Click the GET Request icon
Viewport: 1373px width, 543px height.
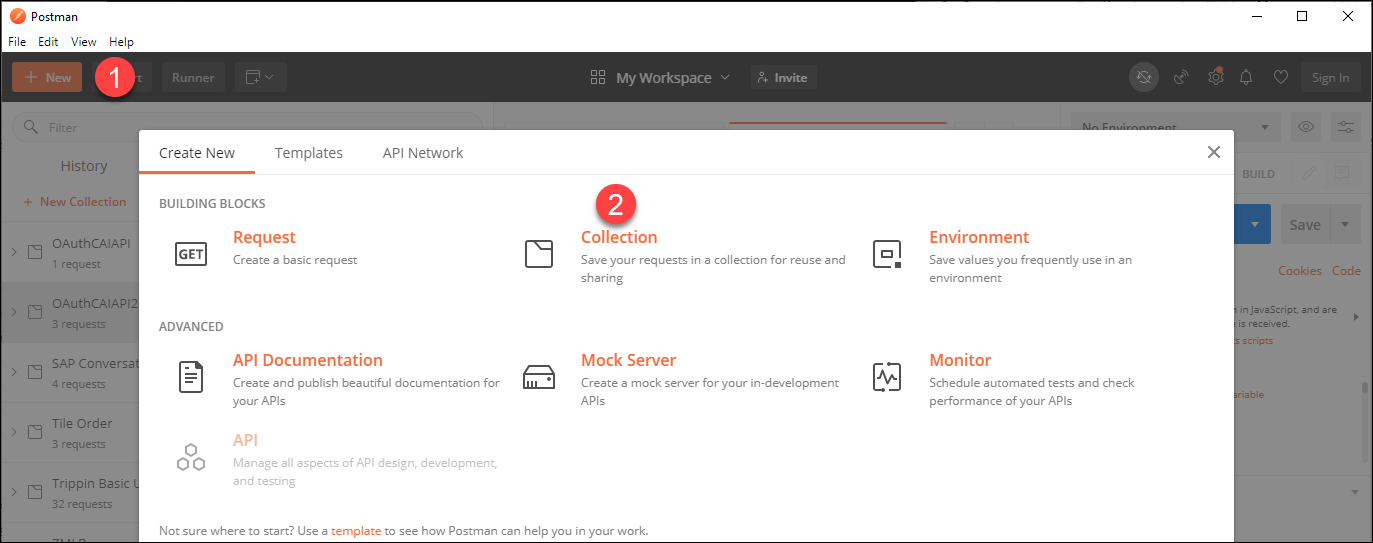(x=190, y=254)
